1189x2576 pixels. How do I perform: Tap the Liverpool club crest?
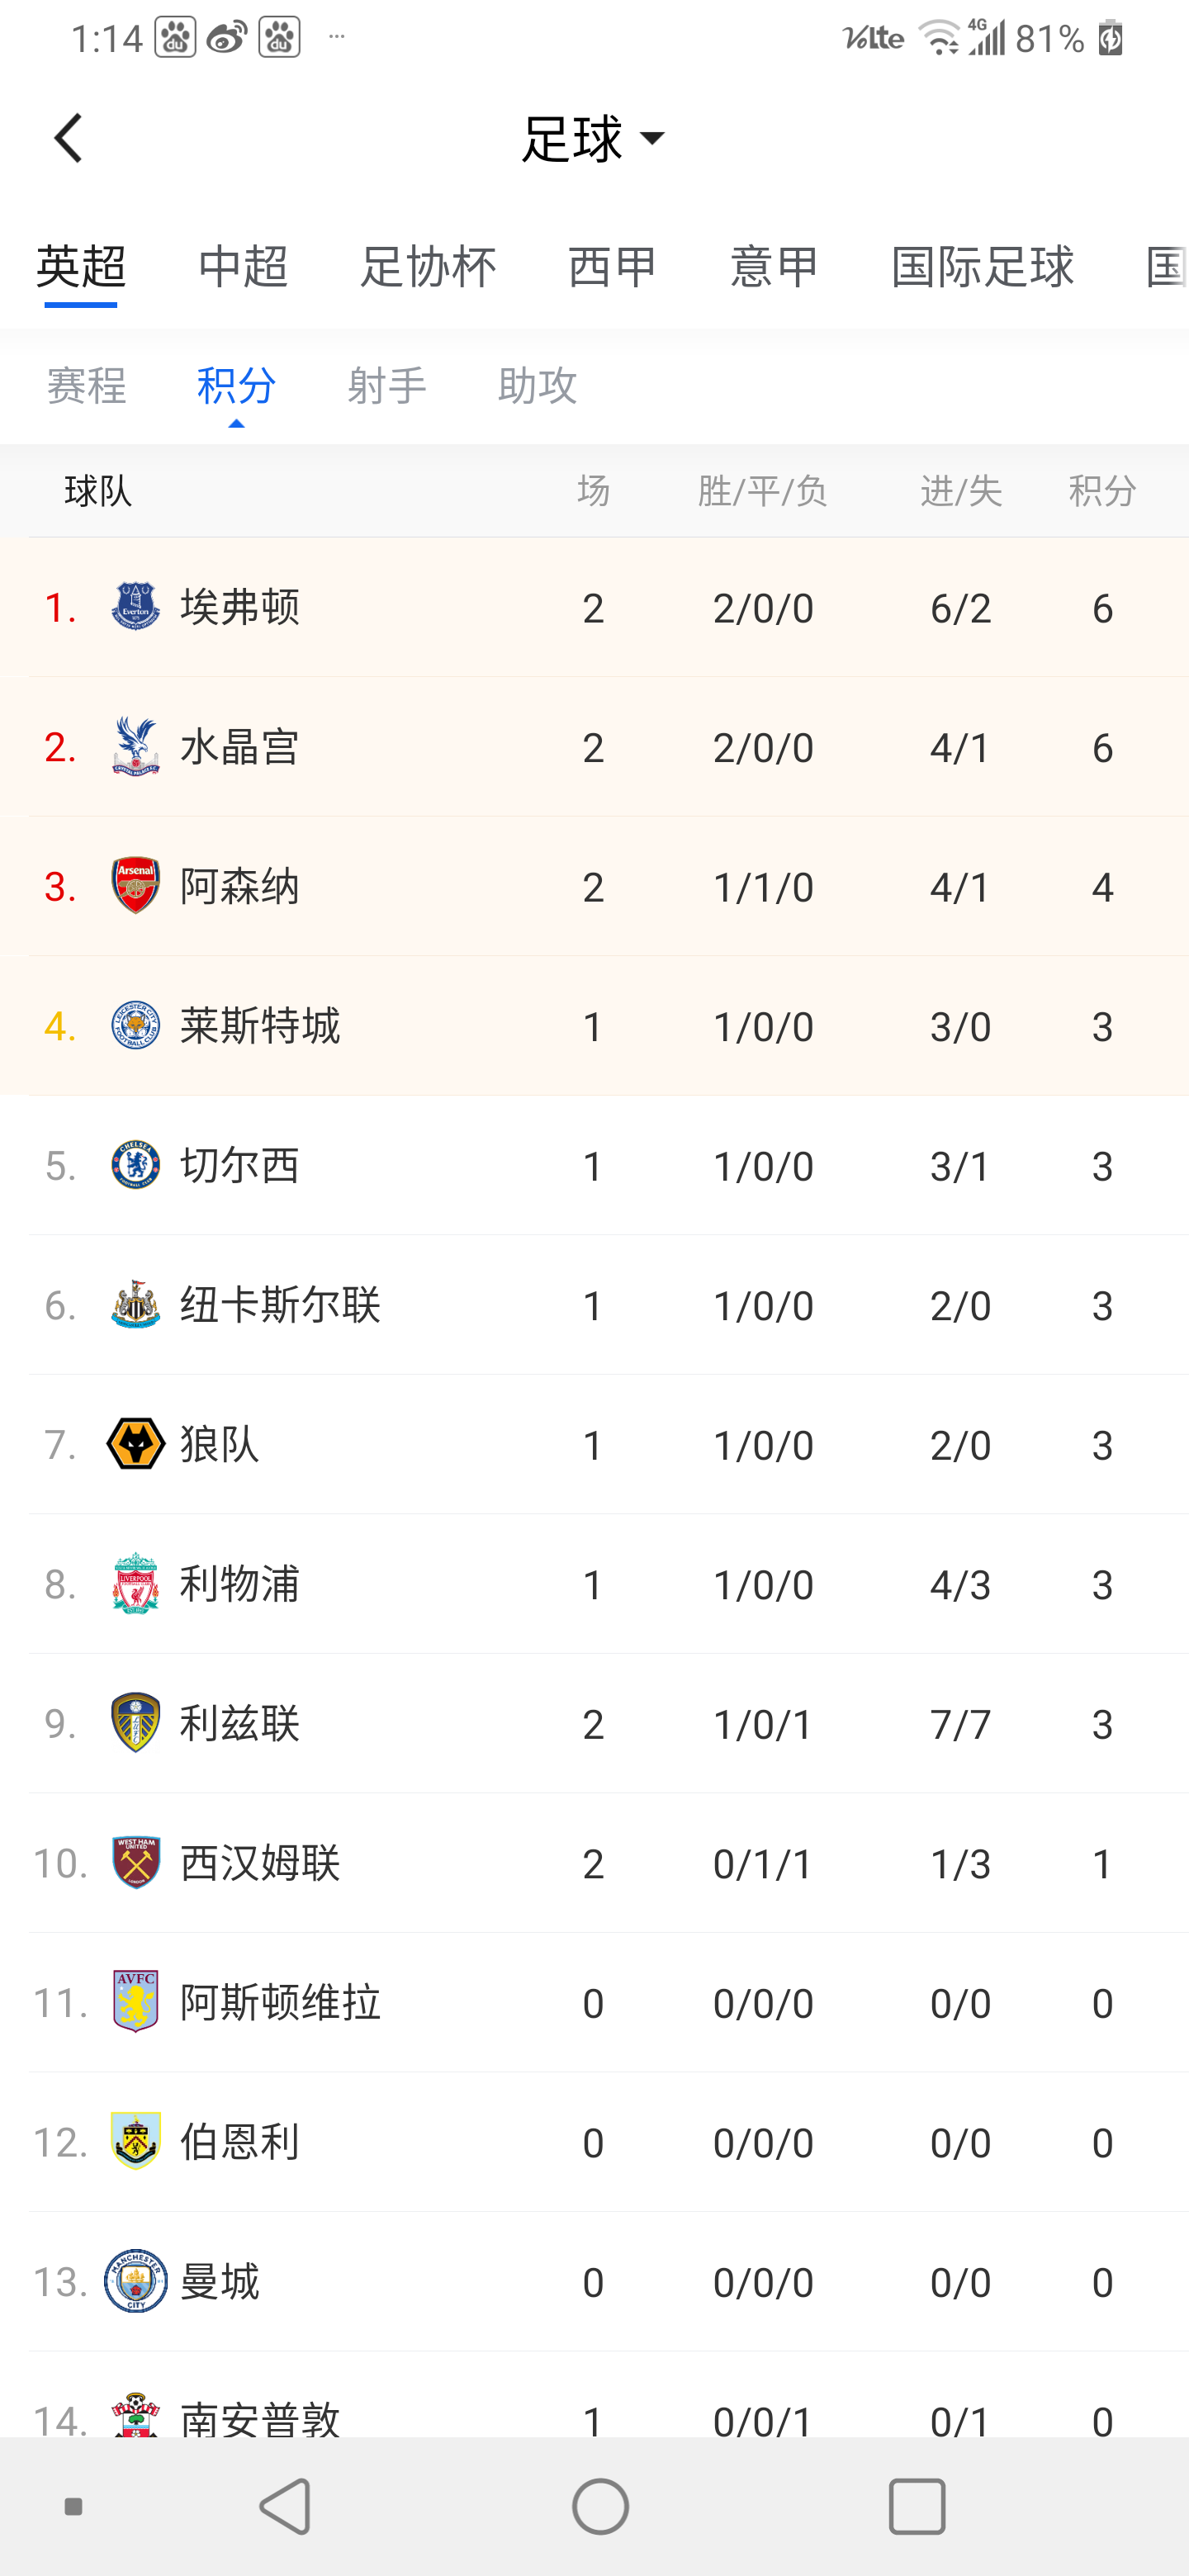[135, 1584]
